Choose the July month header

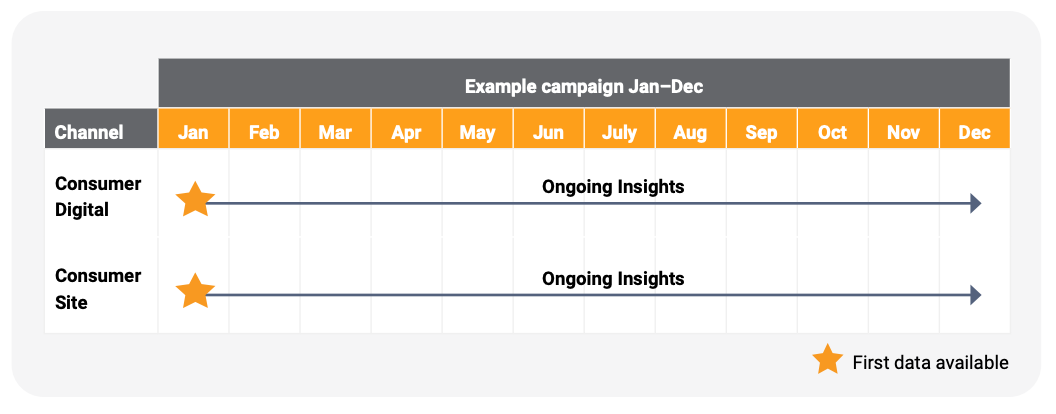[x=619, y=132]
